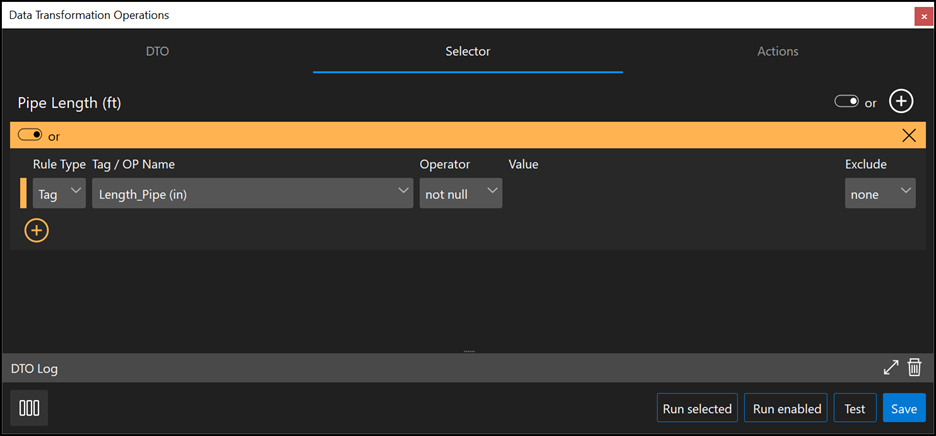Open the Rule Type dropdown

point(59,194)
